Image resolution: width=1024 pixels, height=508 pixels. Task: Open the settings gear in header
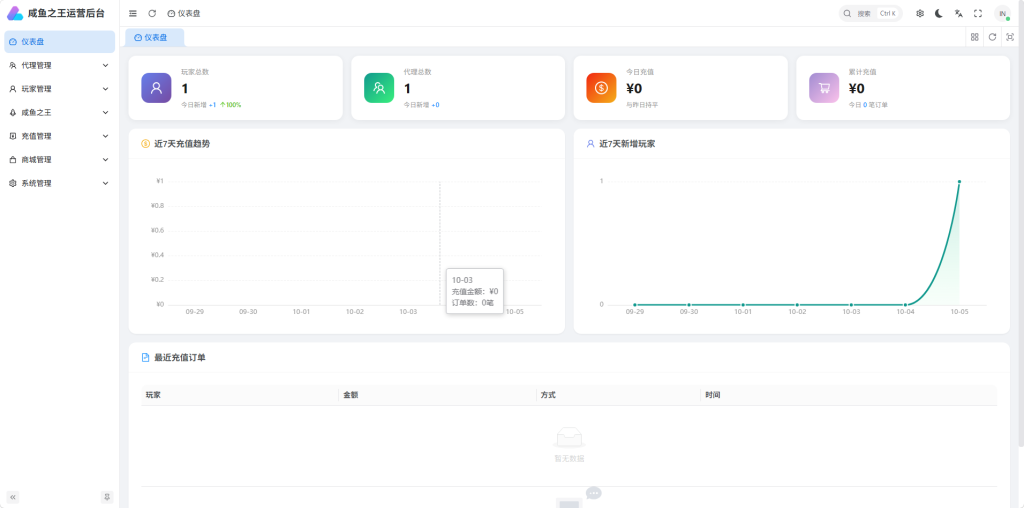(920, 13)
